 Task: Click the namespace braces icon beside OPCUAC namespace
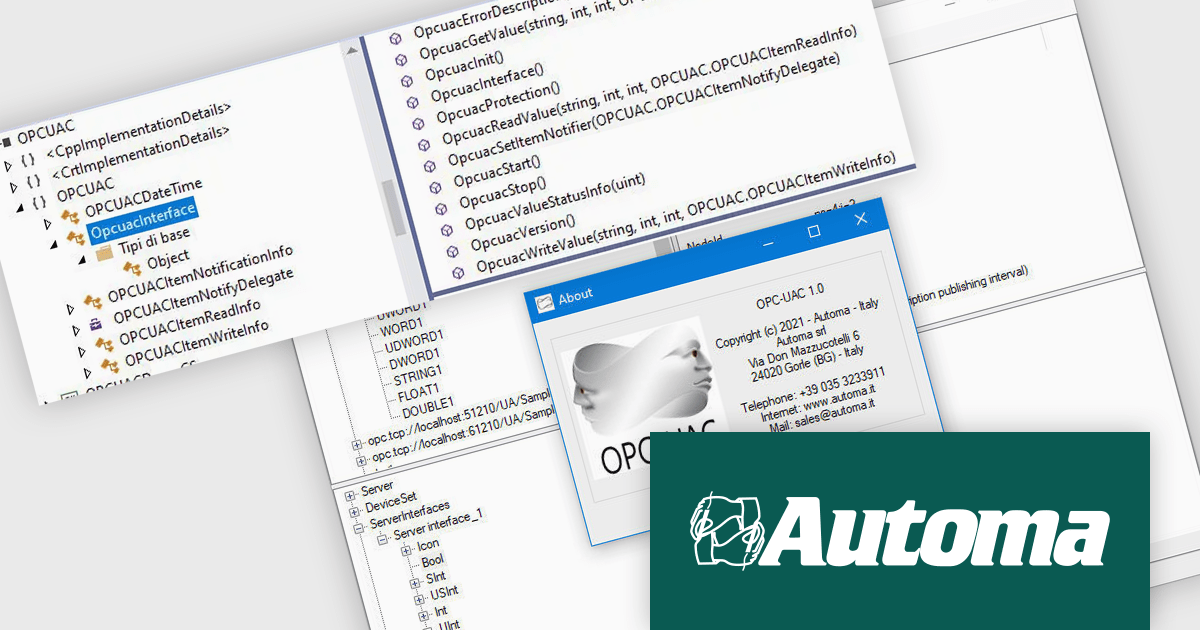[39, 202]
